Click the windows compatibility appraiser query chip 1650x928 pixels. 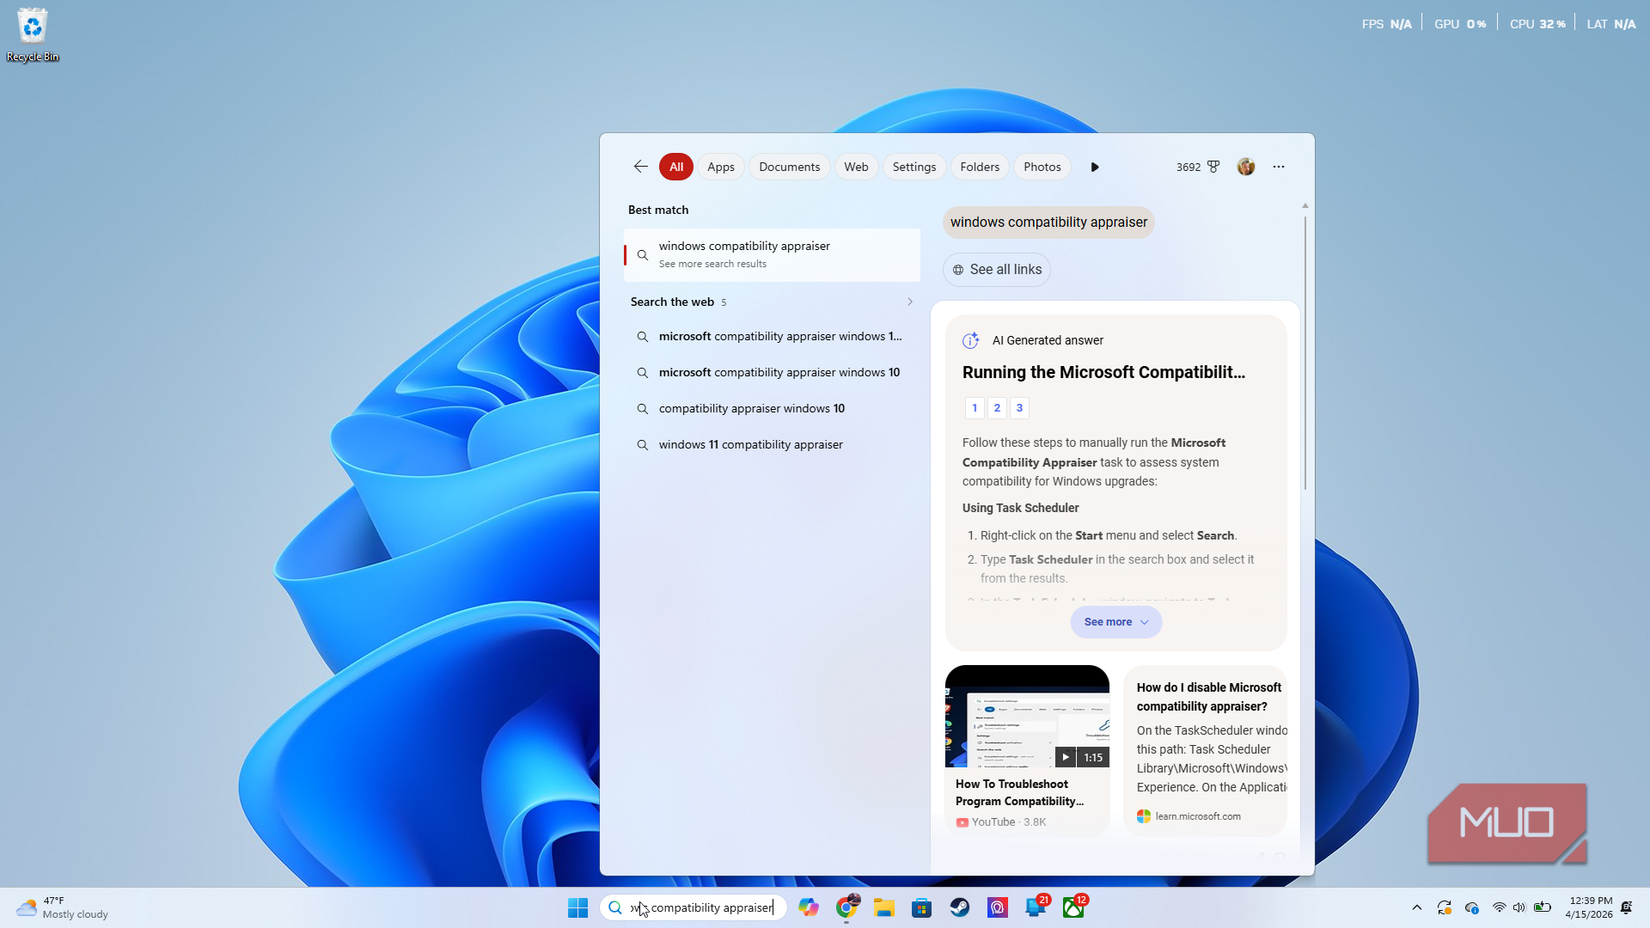1048,222
